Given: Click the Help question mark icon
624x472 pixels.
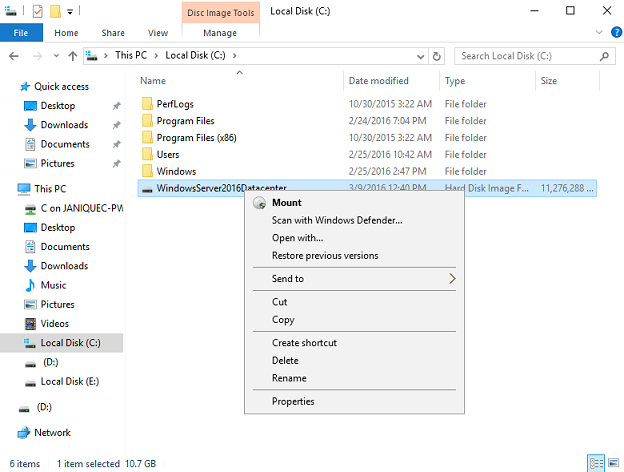Looking at the screenshot, I should [616, 32].
